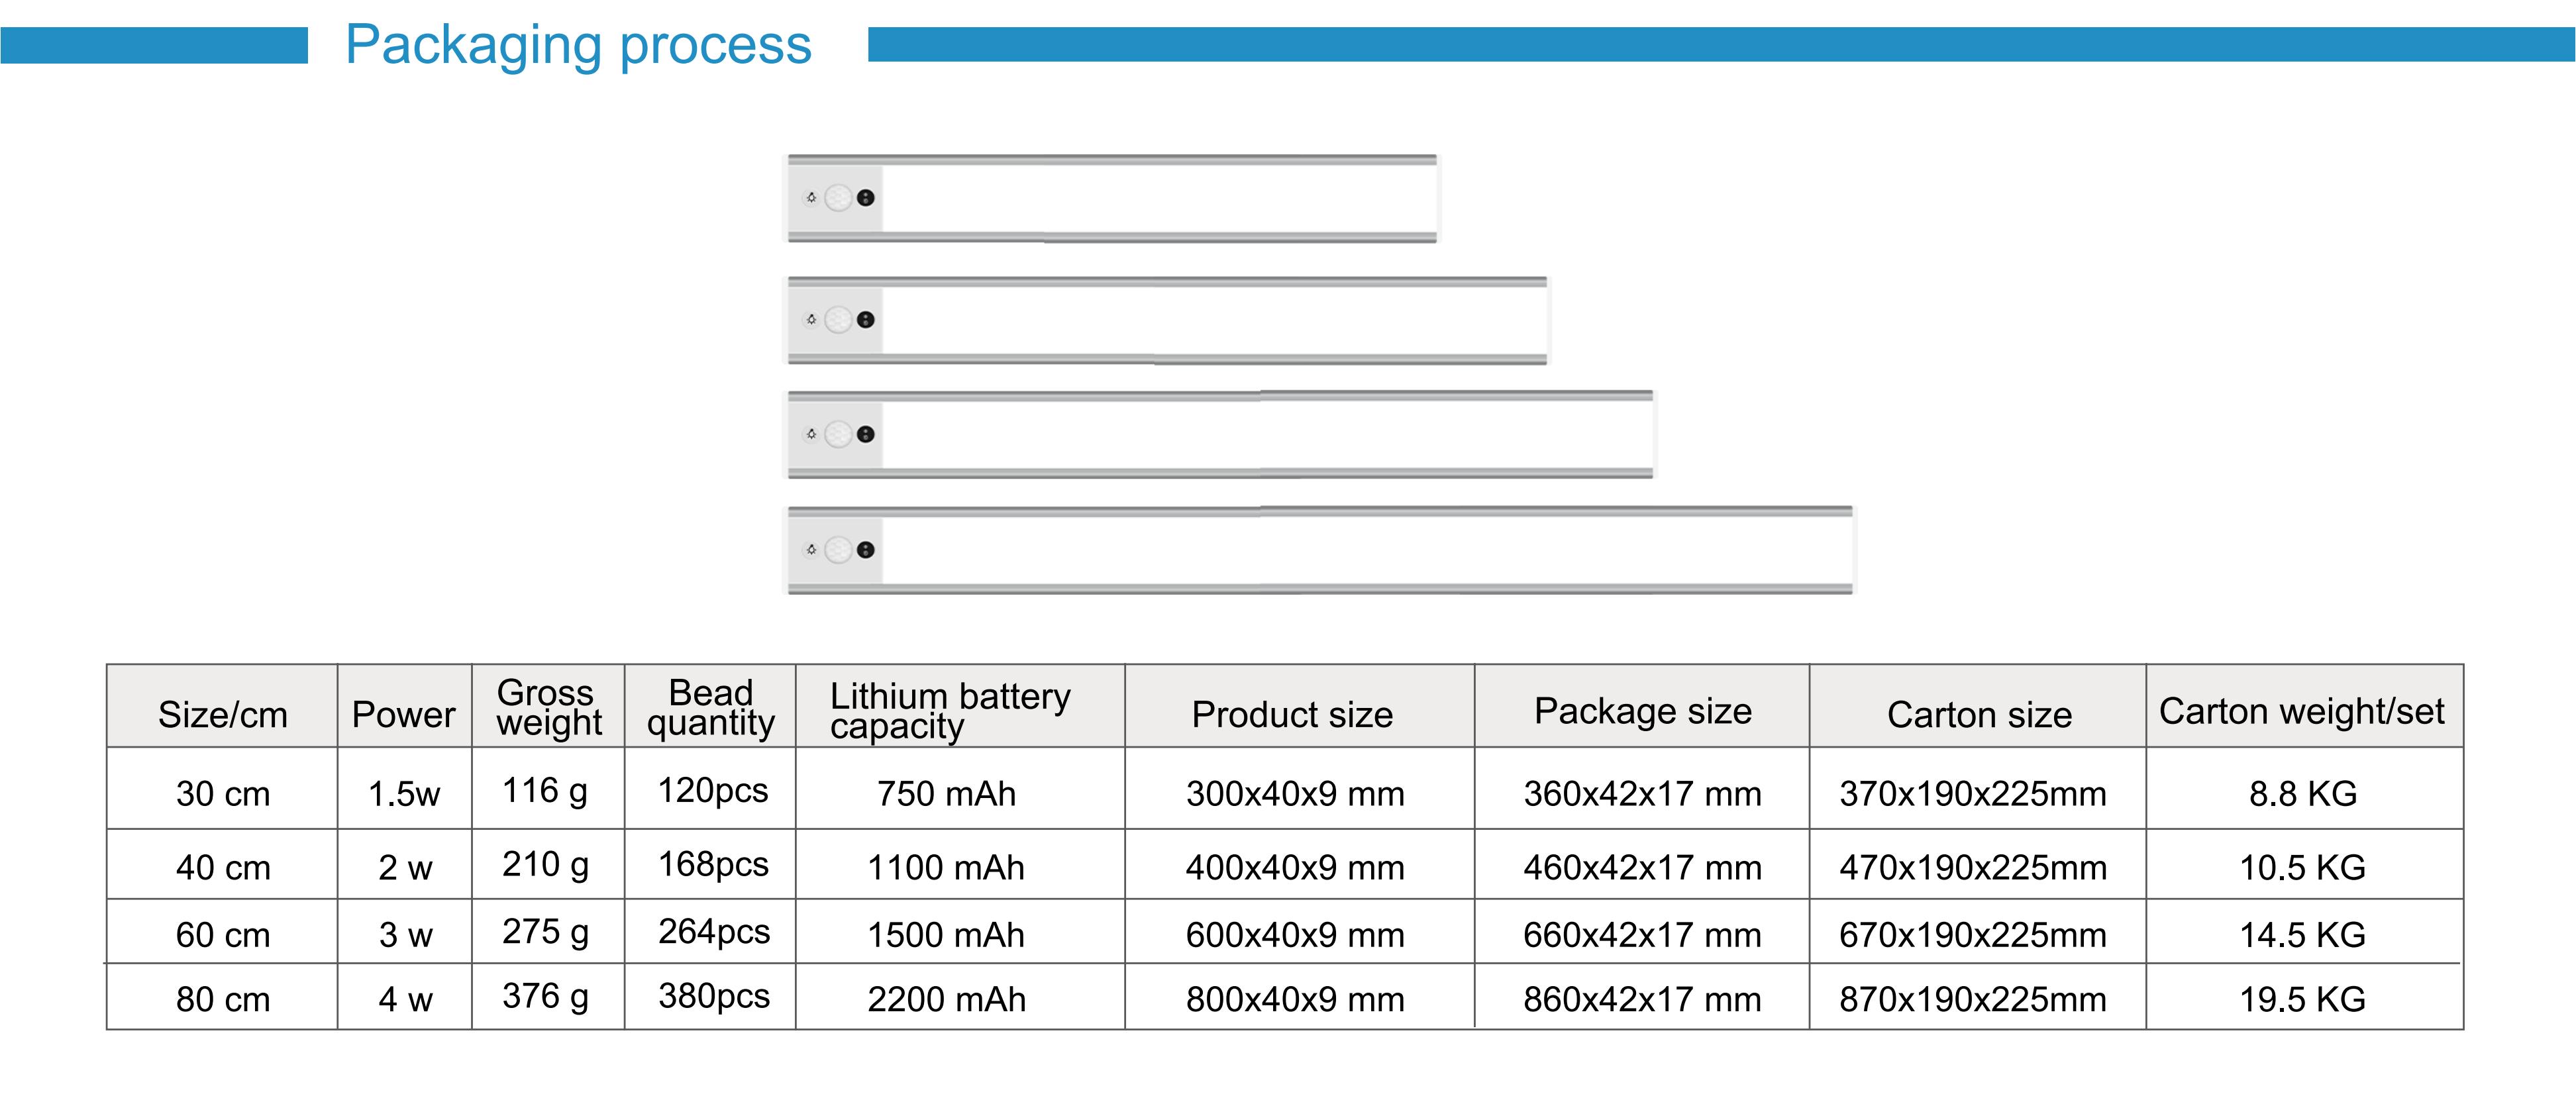Click the "460x42x17 mm" package size cell
The width and height of the screenshot is (2576, 1104).
tap(1642, 868)
